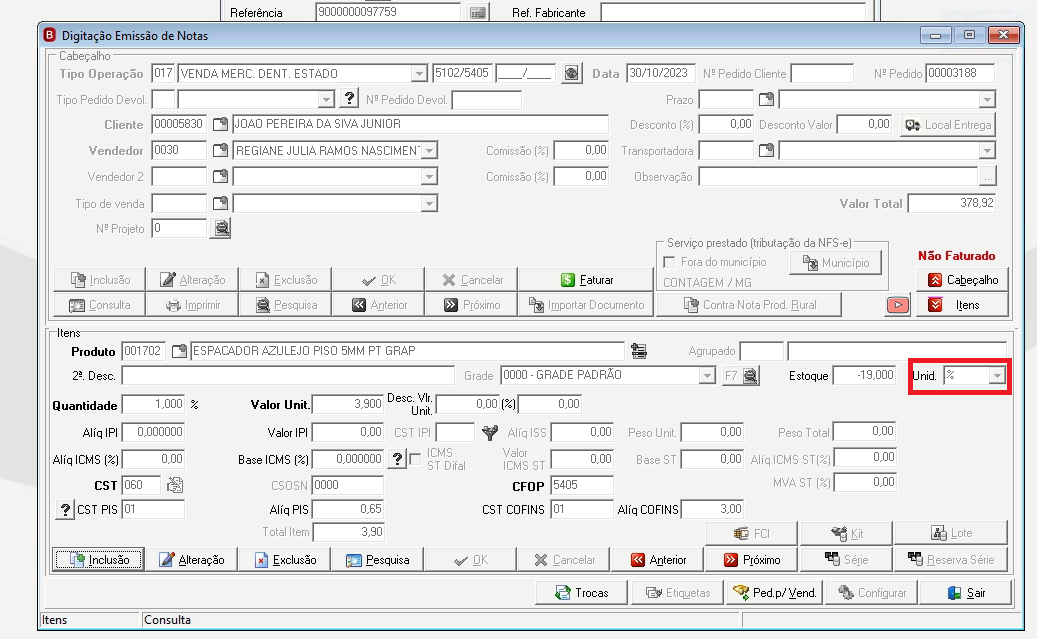
Task: Click the Quantidade input field
Action: pos(153,404)
